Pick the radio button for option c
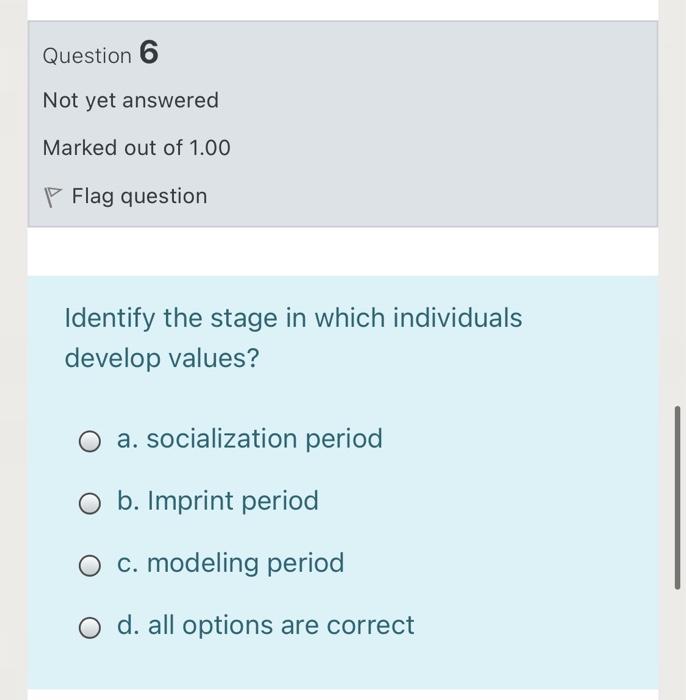 [x=91, y=565]
